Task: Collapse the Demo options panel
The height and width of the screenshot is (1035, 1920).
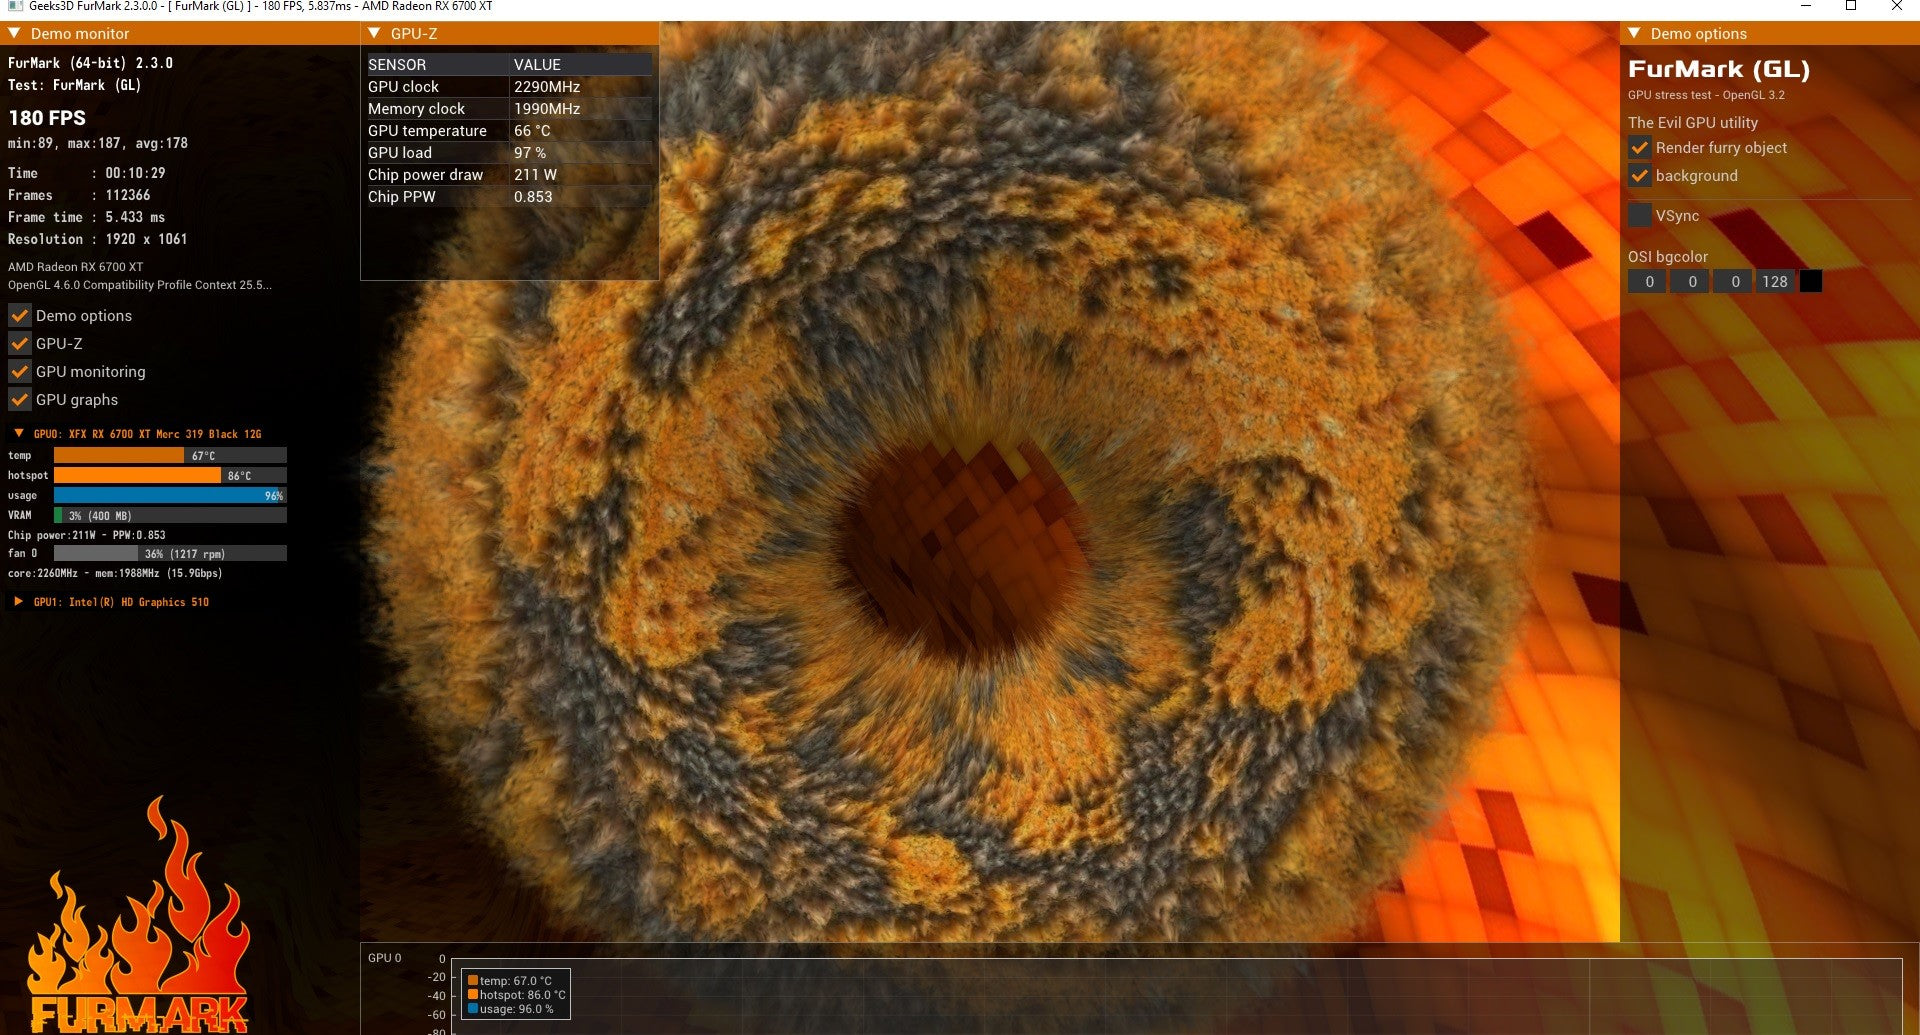Action: tap(1635, 33)
